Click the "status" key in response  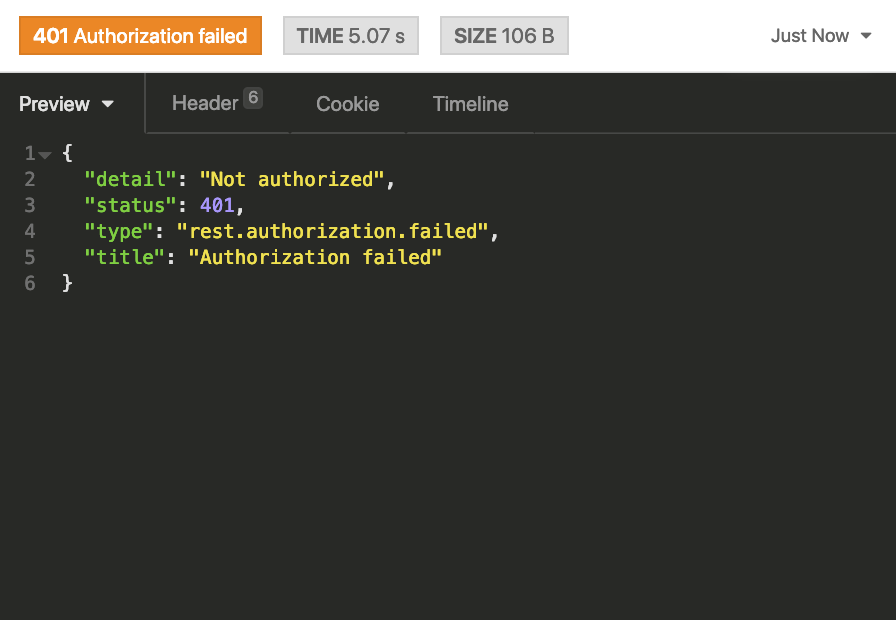coord(125,205)
